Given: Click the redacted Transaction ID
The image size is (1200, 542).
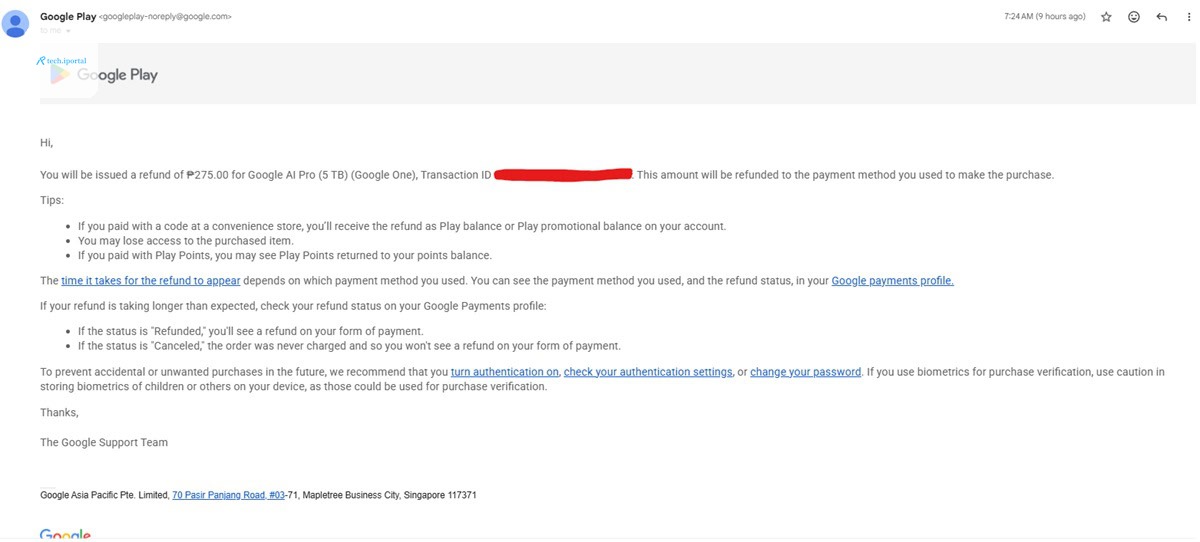Looking at the screenshot, I should click(564, 175).
